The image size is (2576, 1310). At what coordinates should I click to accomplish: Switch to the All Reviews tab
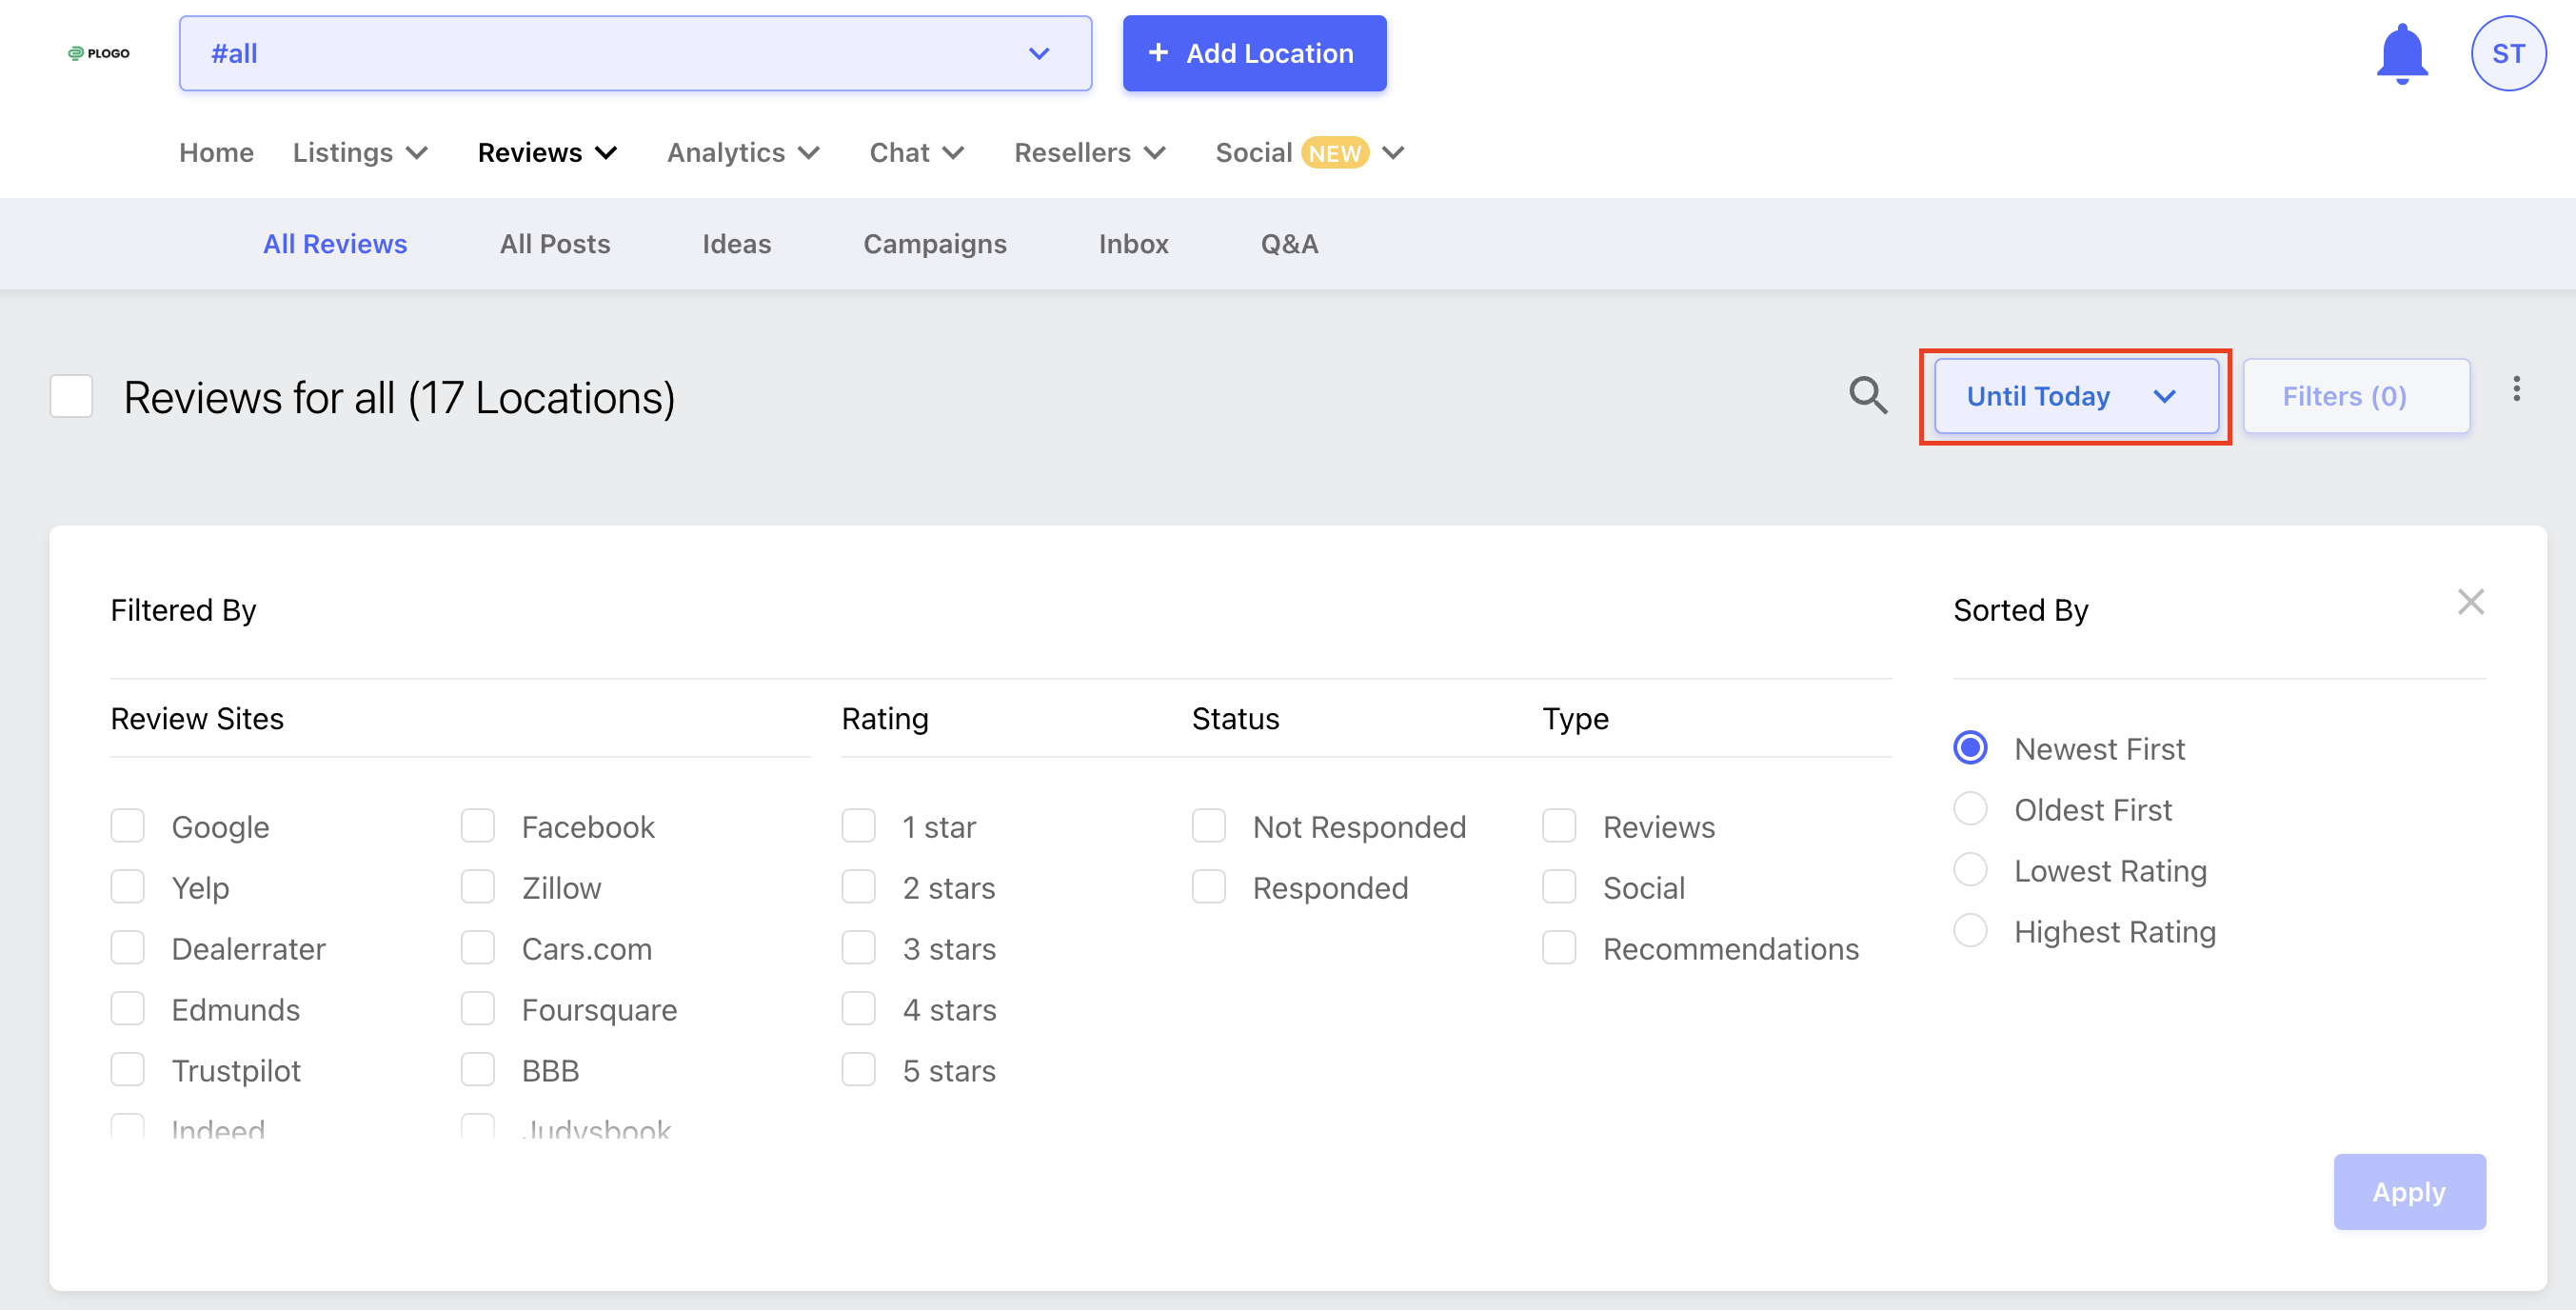pyautogui.click(x=335, y=244)
